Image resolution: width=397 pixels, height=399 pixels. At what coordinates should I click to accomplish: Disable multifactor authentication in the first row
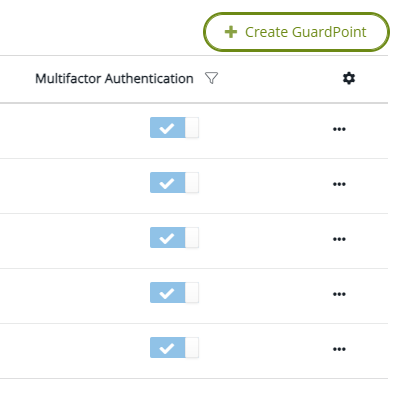(174, 127)
